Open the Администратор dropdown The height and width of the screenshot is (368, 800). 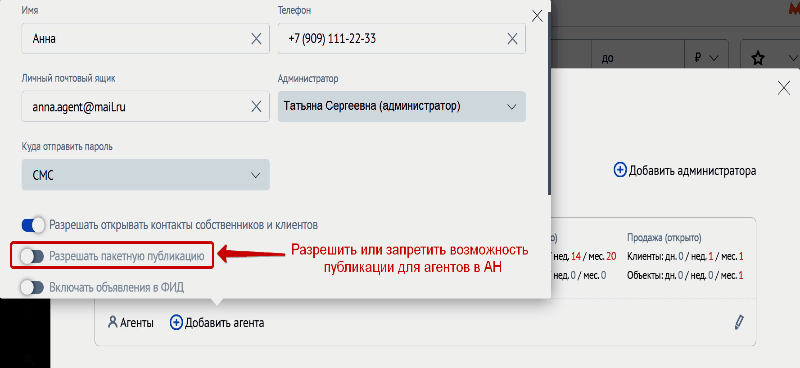402,106
